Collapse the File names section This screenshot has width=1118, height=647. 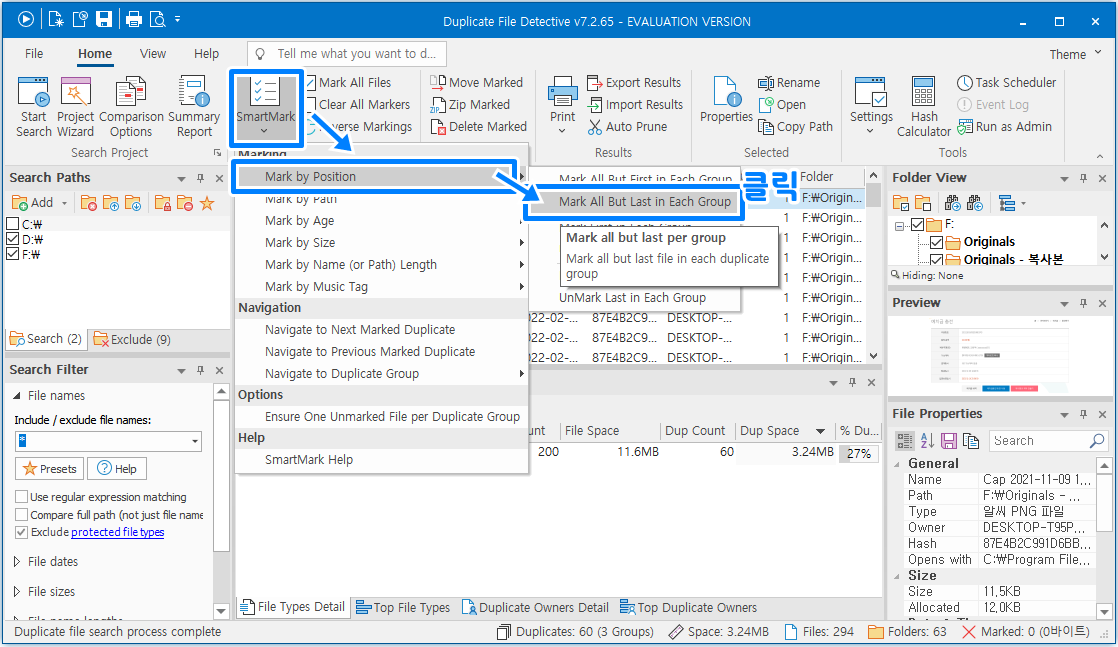[x=17, y=395]
